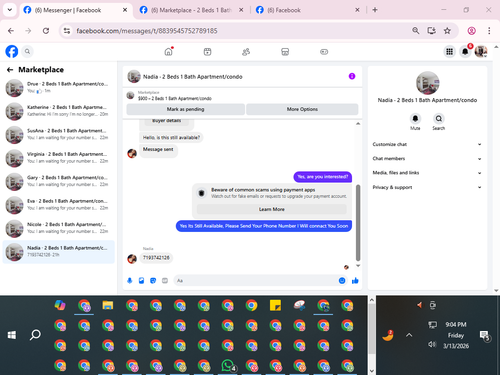500x375 pixels.
Task: Open Eva conversation
Action: point(59,205)
